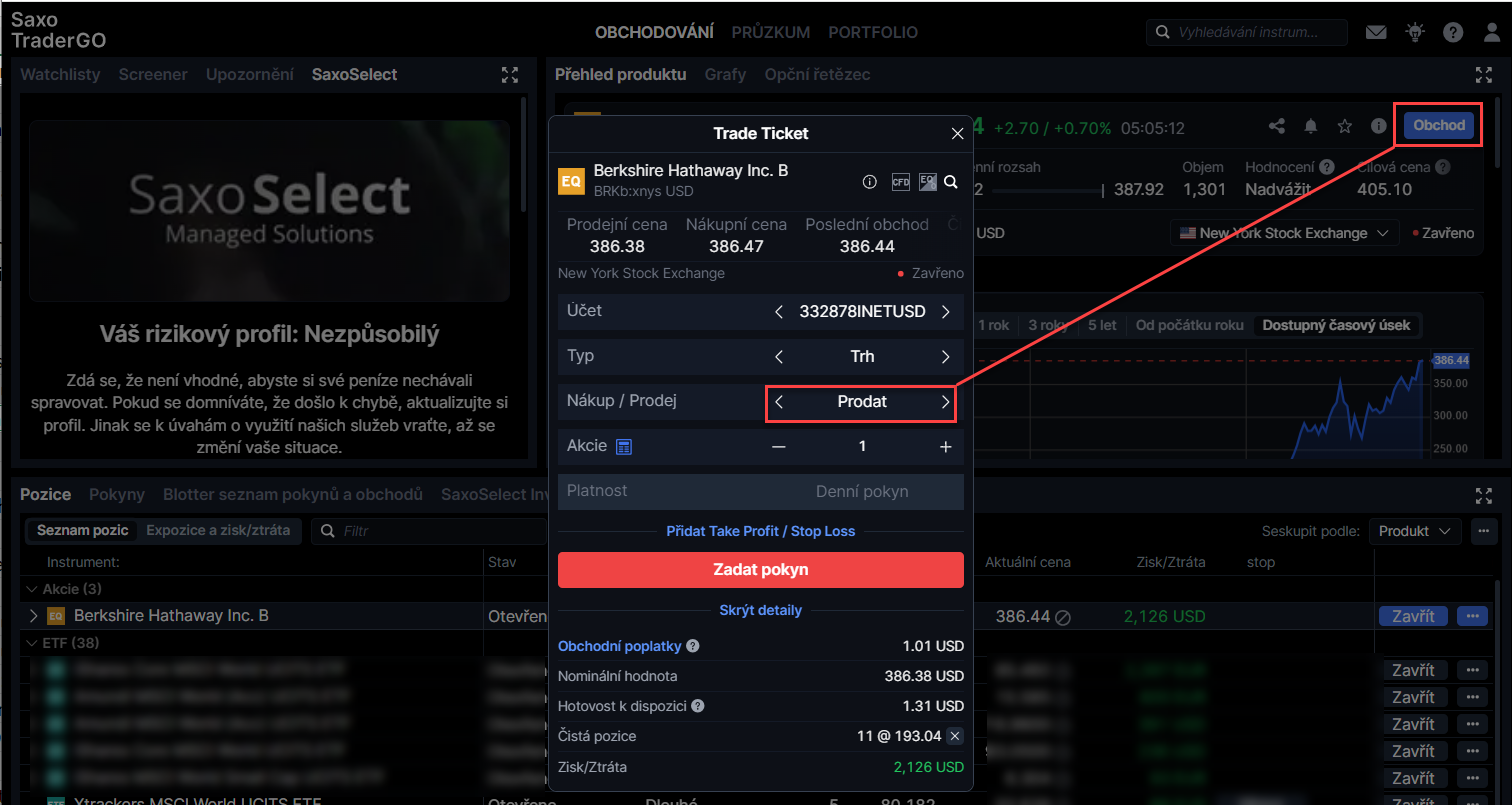1512x805 pixels.
Task: Select Od počátku roku chart range
Action: [x=1189, y=325]
